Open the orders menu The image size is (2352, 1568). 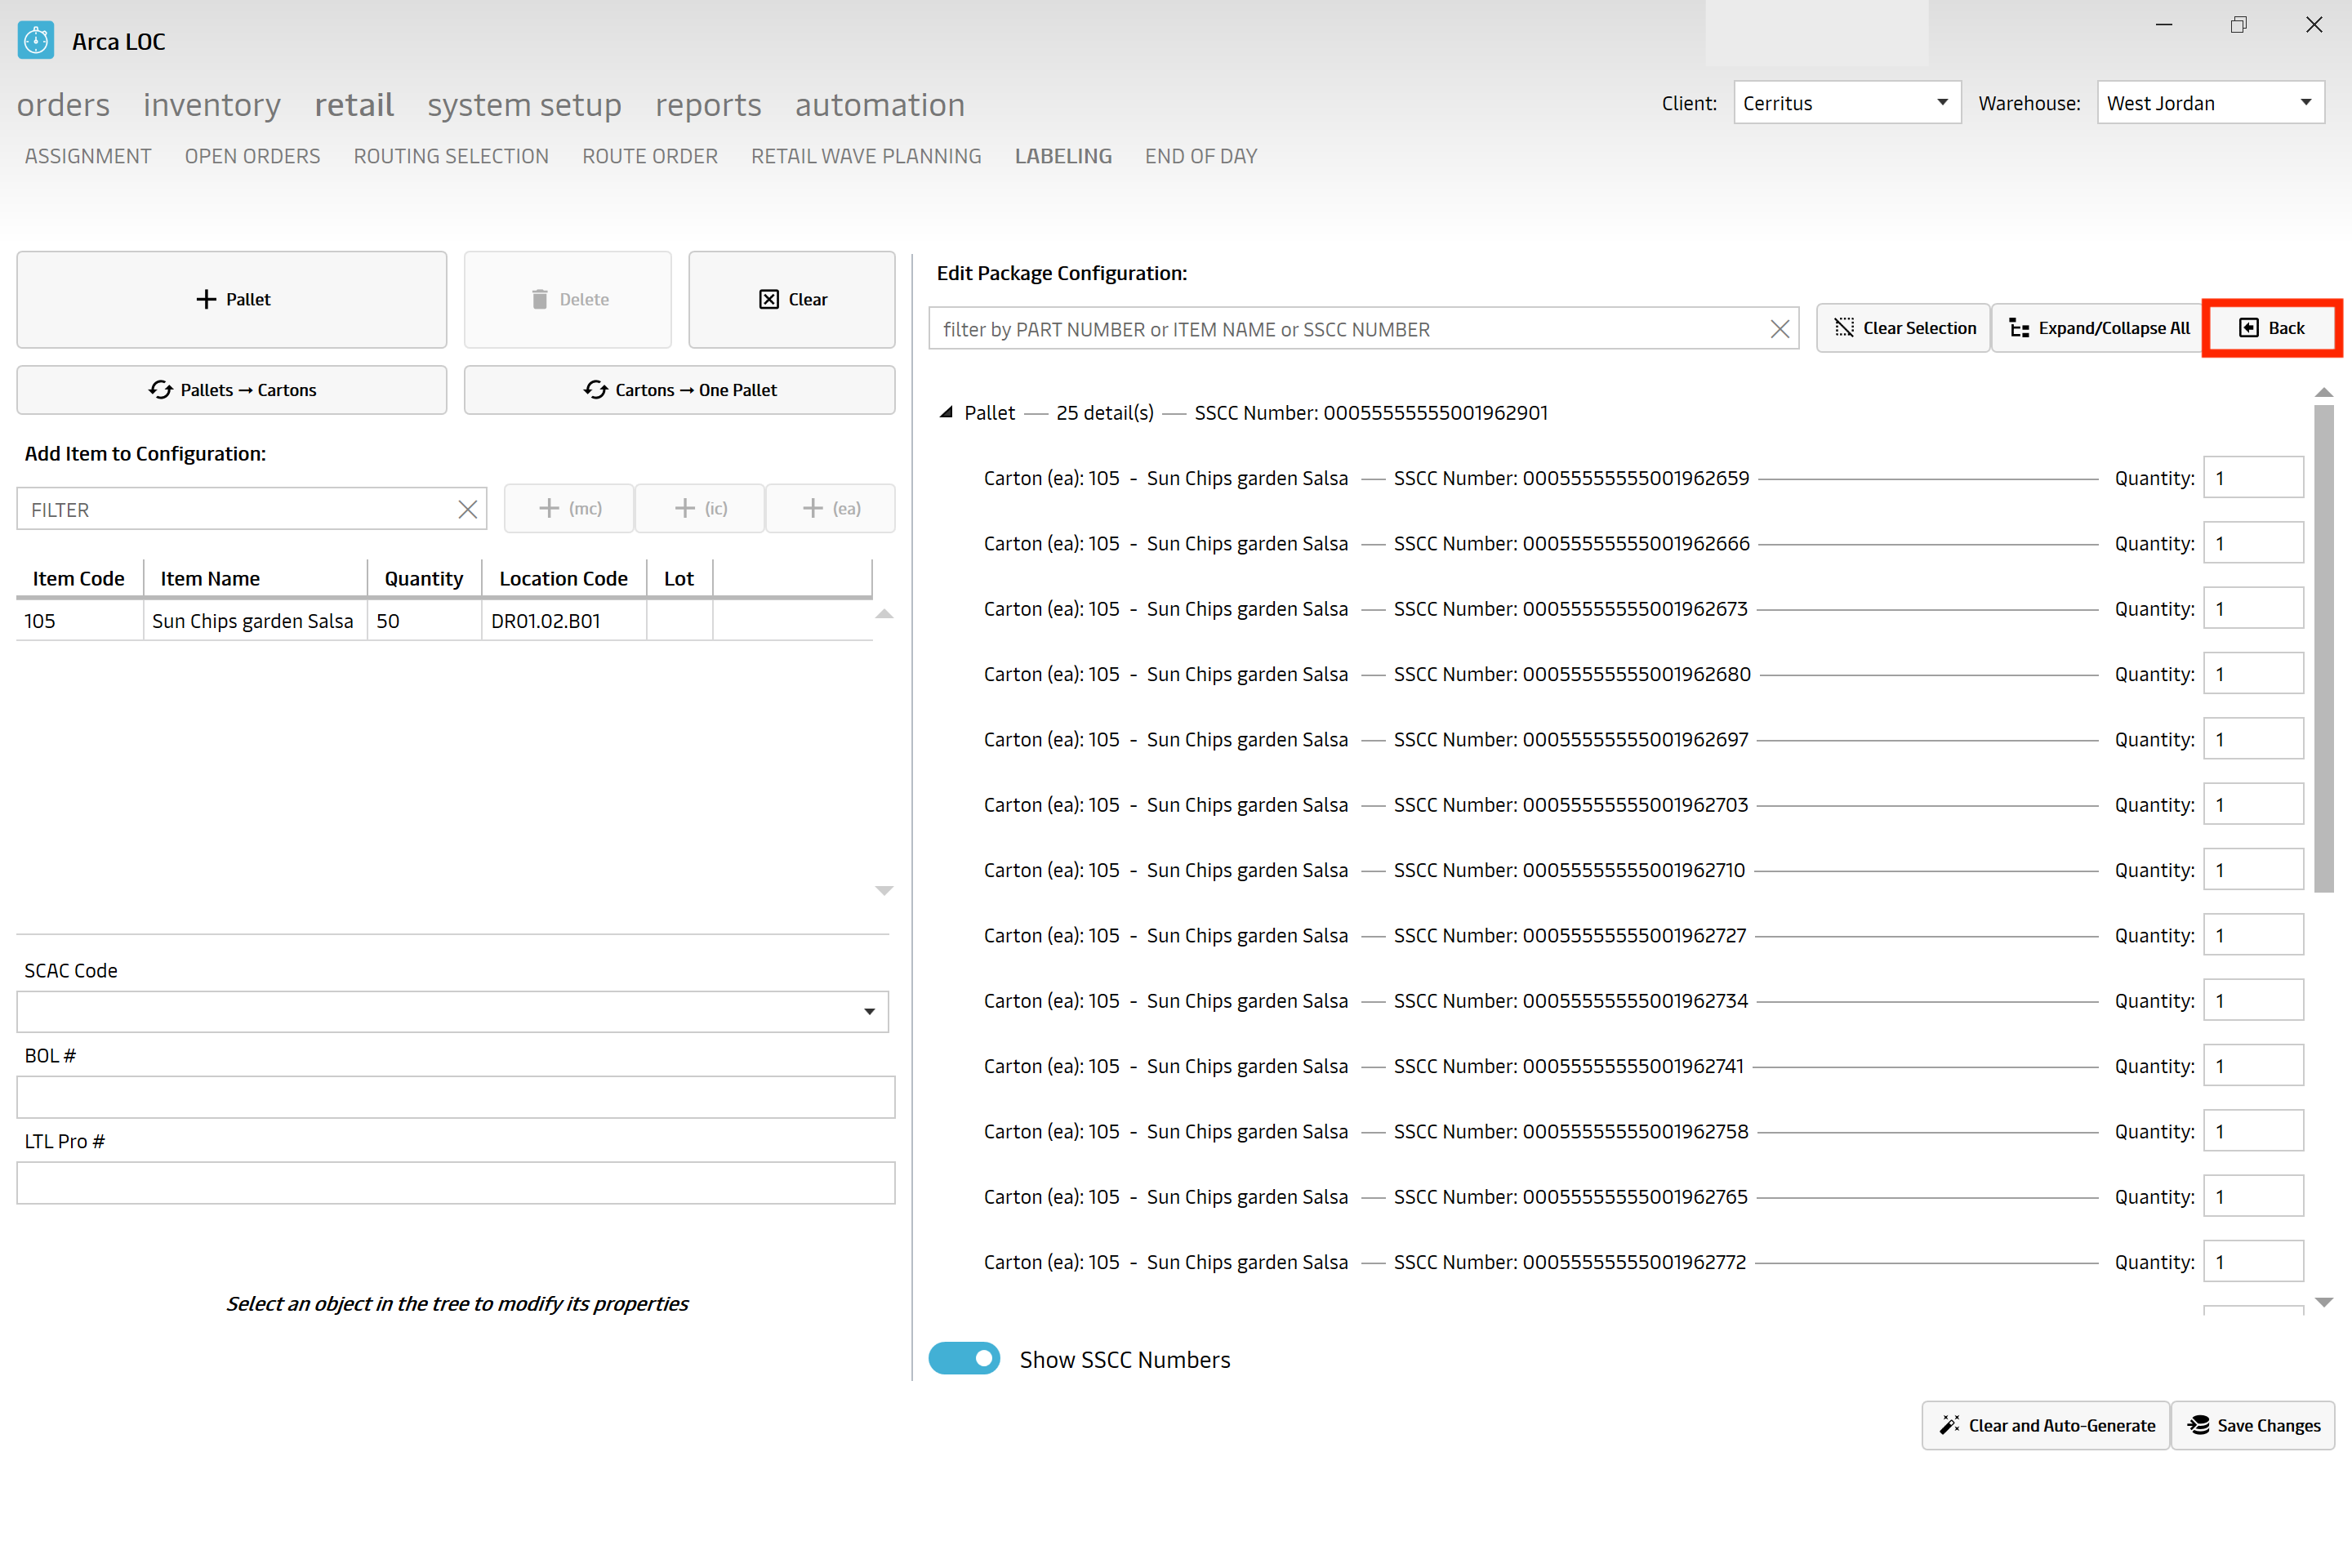click(x=63, y=105)
